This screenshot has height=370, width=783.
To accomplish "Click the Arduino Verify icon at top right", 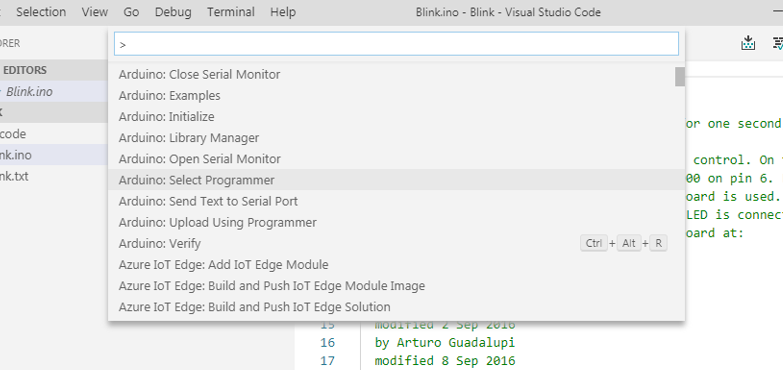I will 778,43.
